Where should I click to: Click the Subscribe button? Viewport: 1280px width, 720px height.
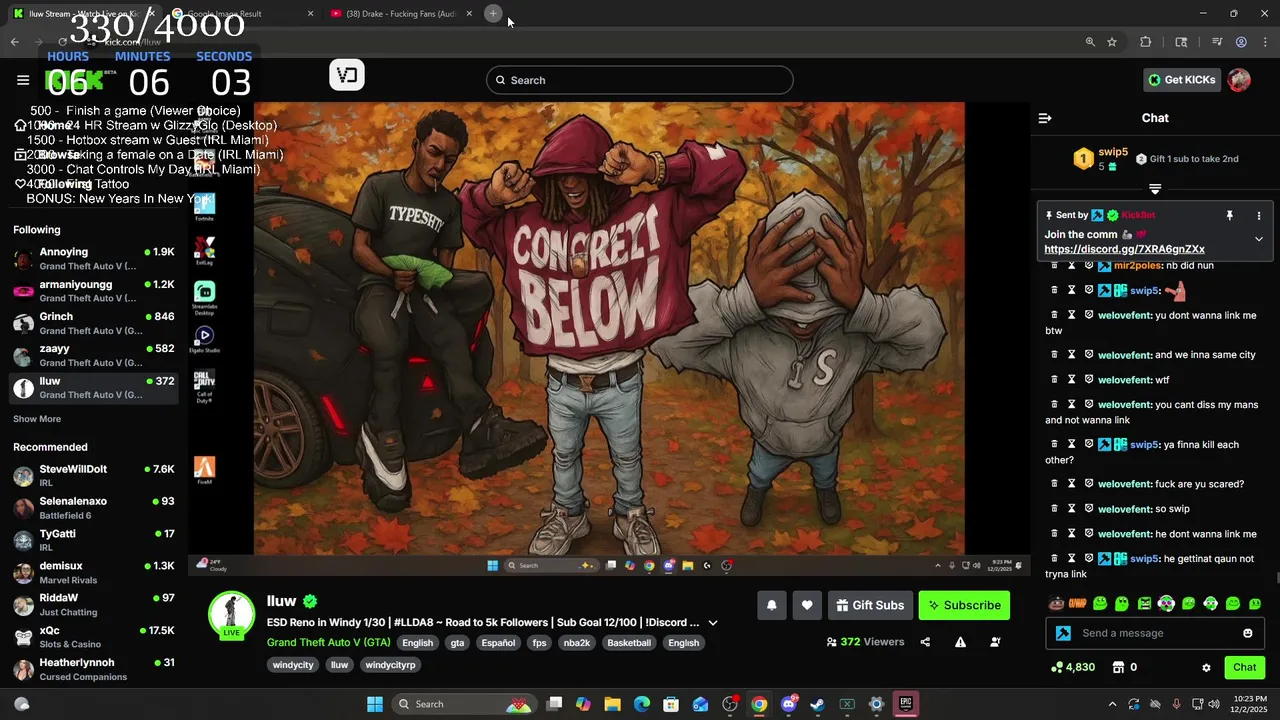[964, 605]
